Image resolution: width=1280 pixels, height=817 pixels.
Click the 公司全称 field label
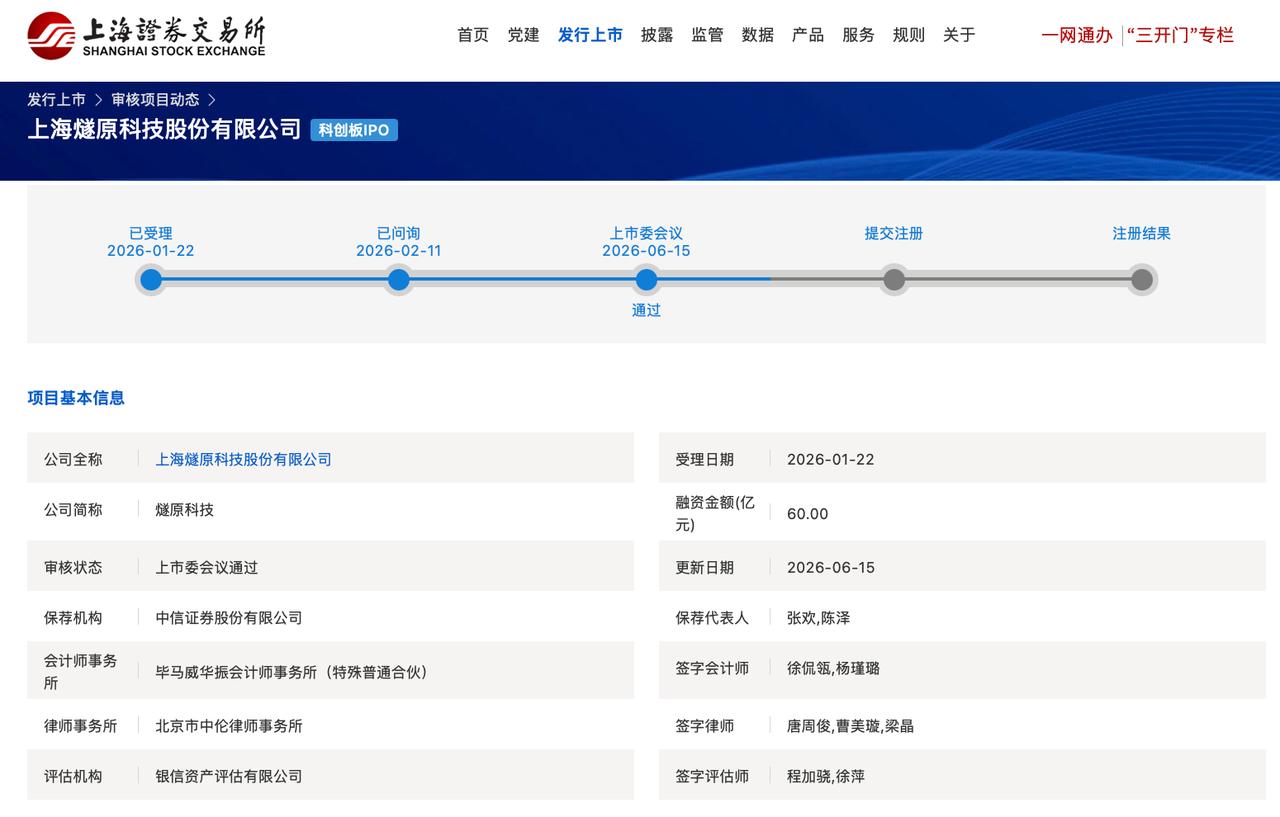point(73,459)
